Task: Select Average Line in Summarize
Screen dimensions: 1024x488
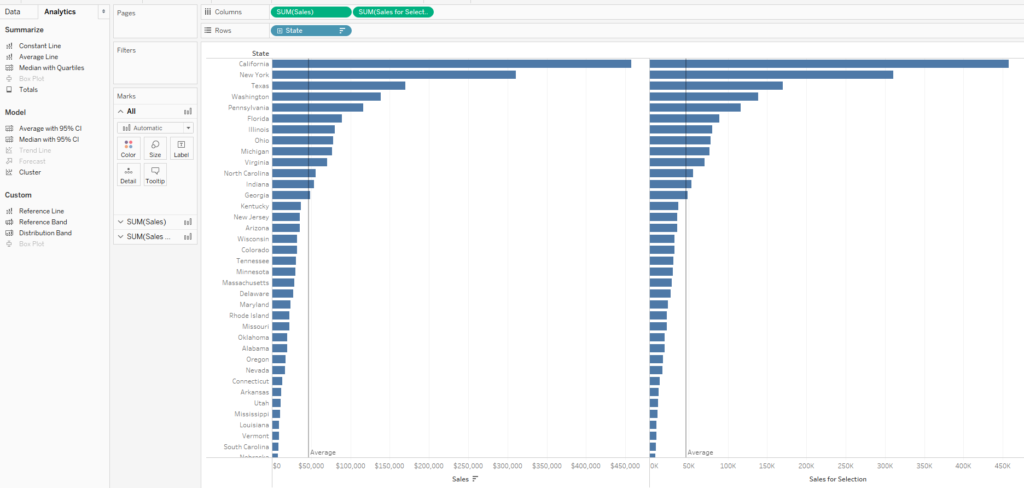Action: click(38, 57)
